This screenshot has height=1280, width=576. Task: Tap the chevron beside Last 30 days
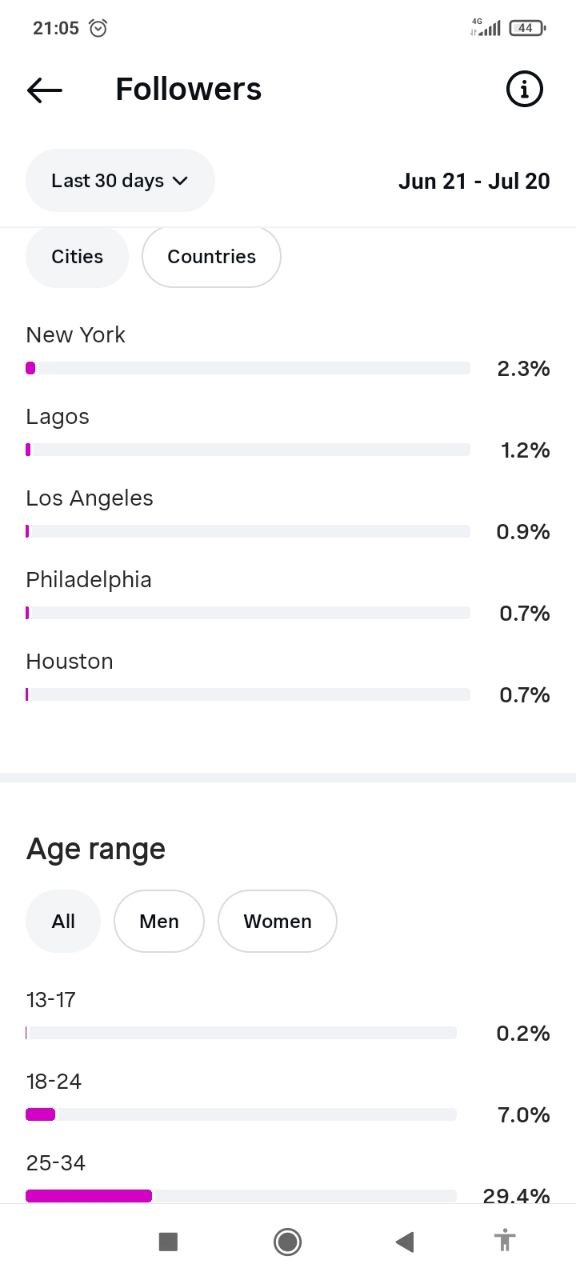click(x=180, y=181)
